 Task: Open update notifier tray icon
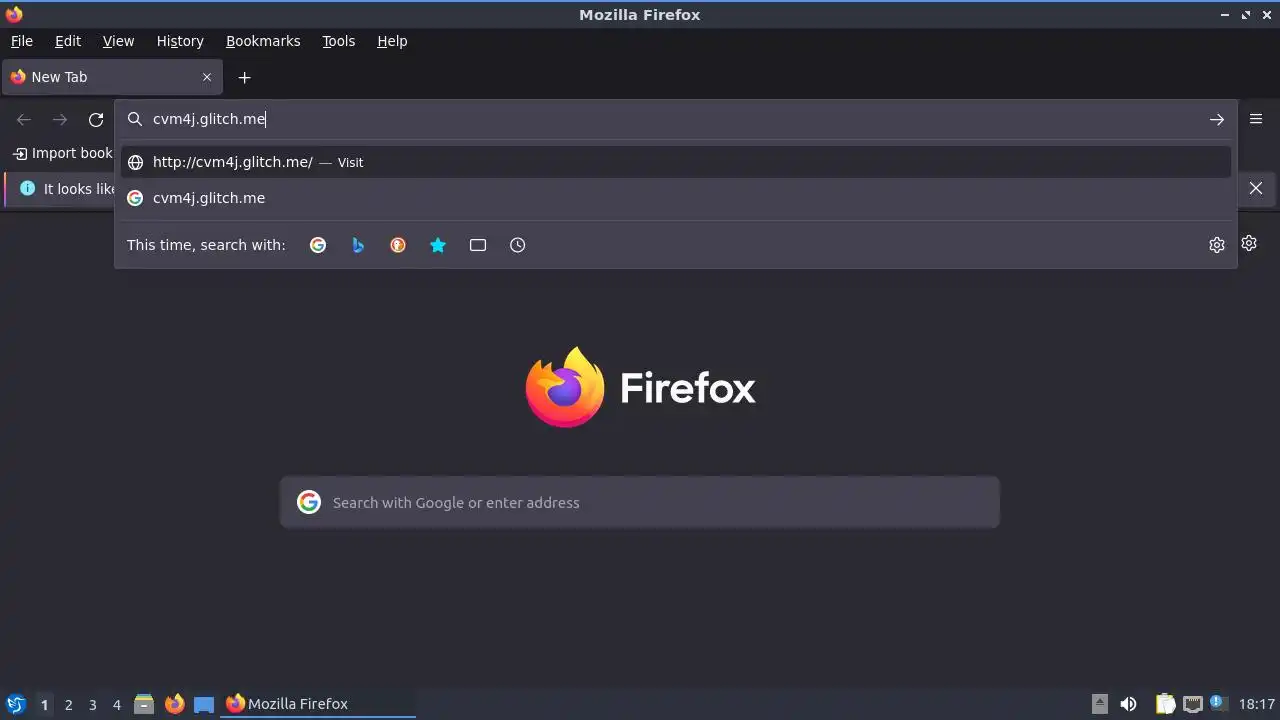(x=1218, y=703)
